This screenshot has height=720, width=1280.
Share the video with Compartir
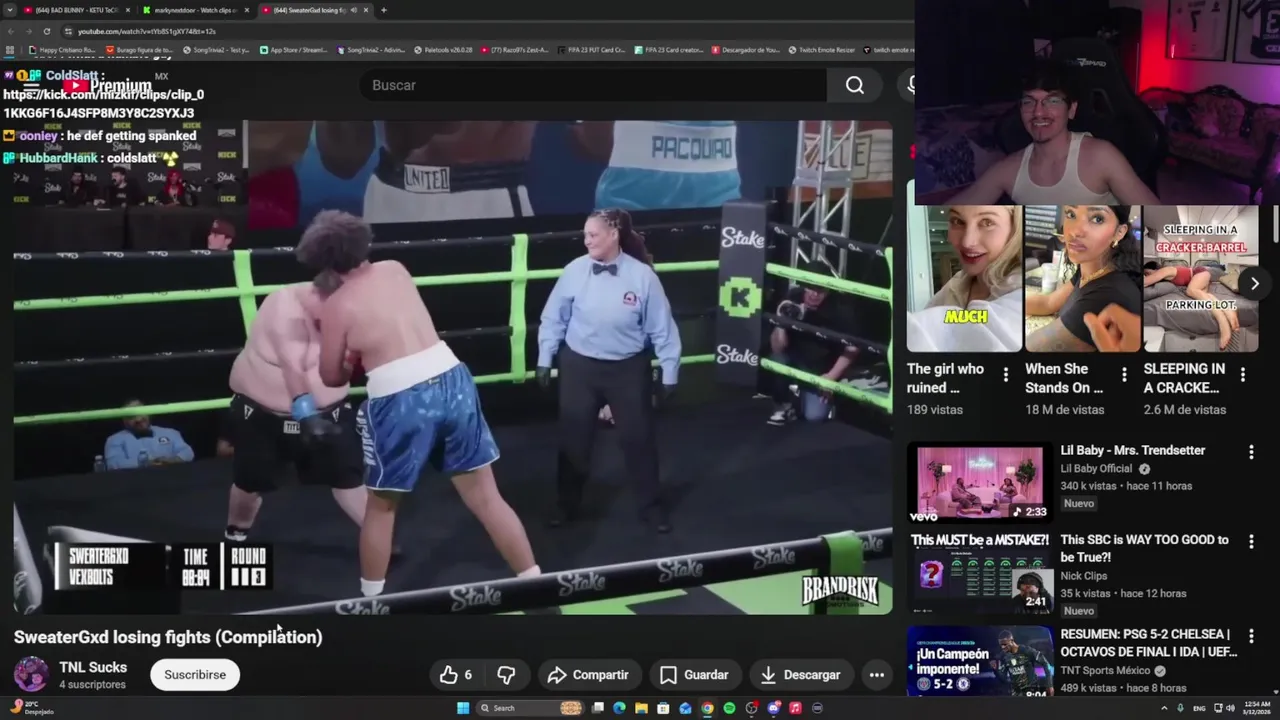588,675
